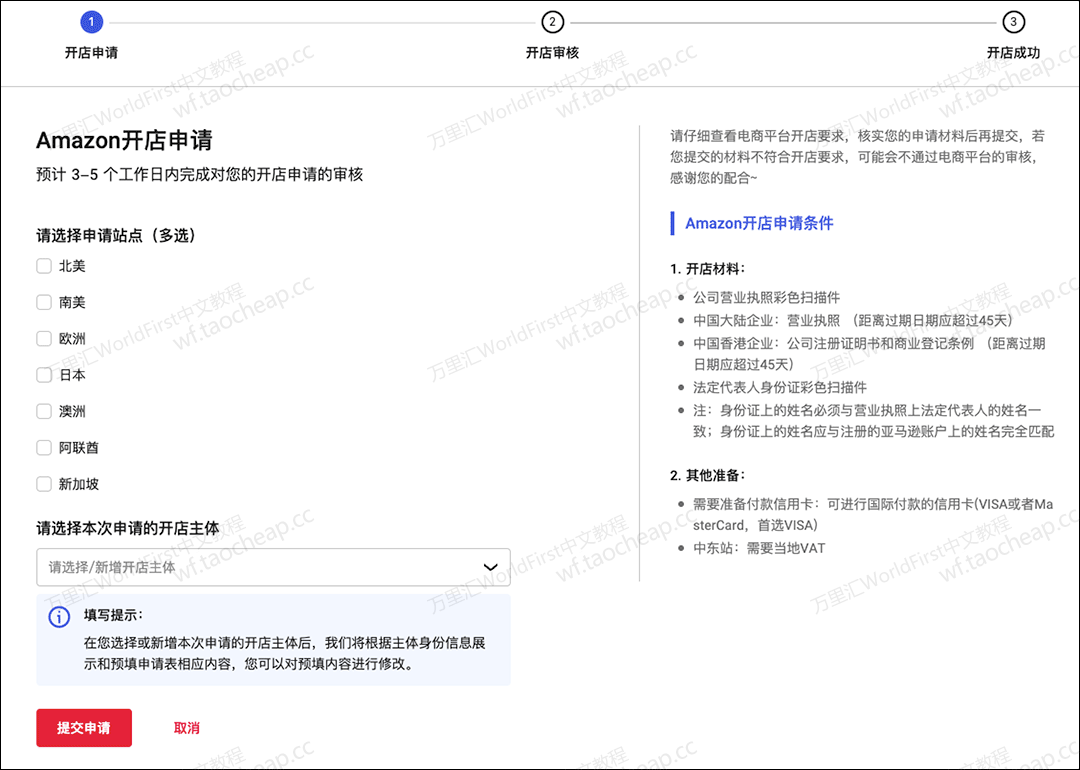Click the 中国香港企业 requirement line

869,353
